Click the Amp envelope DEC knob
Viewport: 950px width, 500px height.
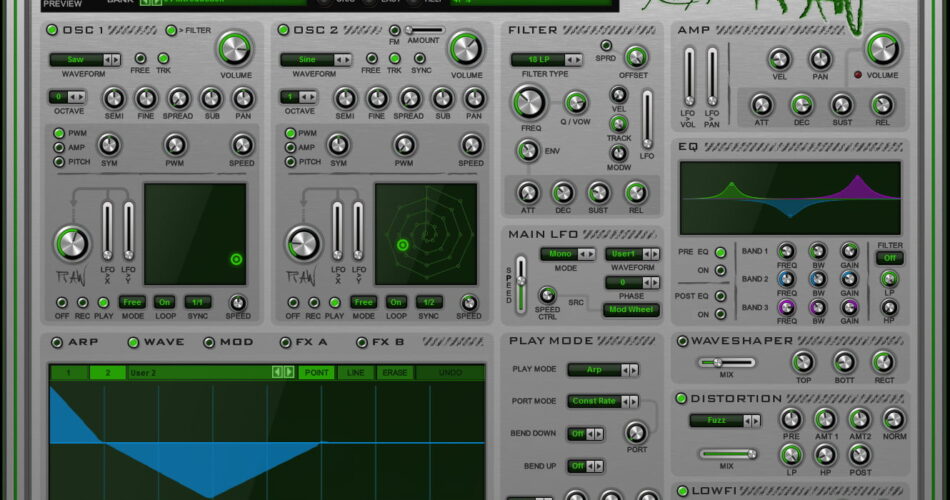pos(802,105)
